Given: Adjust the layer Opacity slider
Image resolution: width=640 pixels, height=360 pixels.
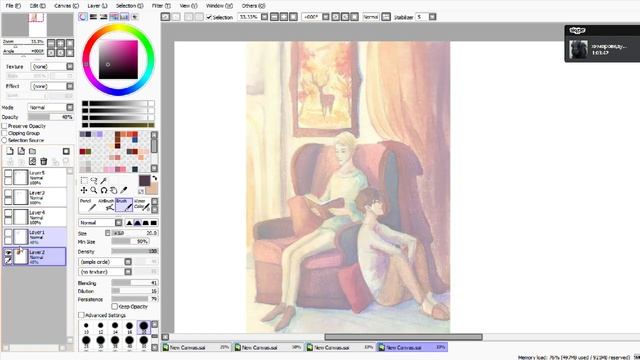Looking at the screenshot, I should tap(51, 117).
